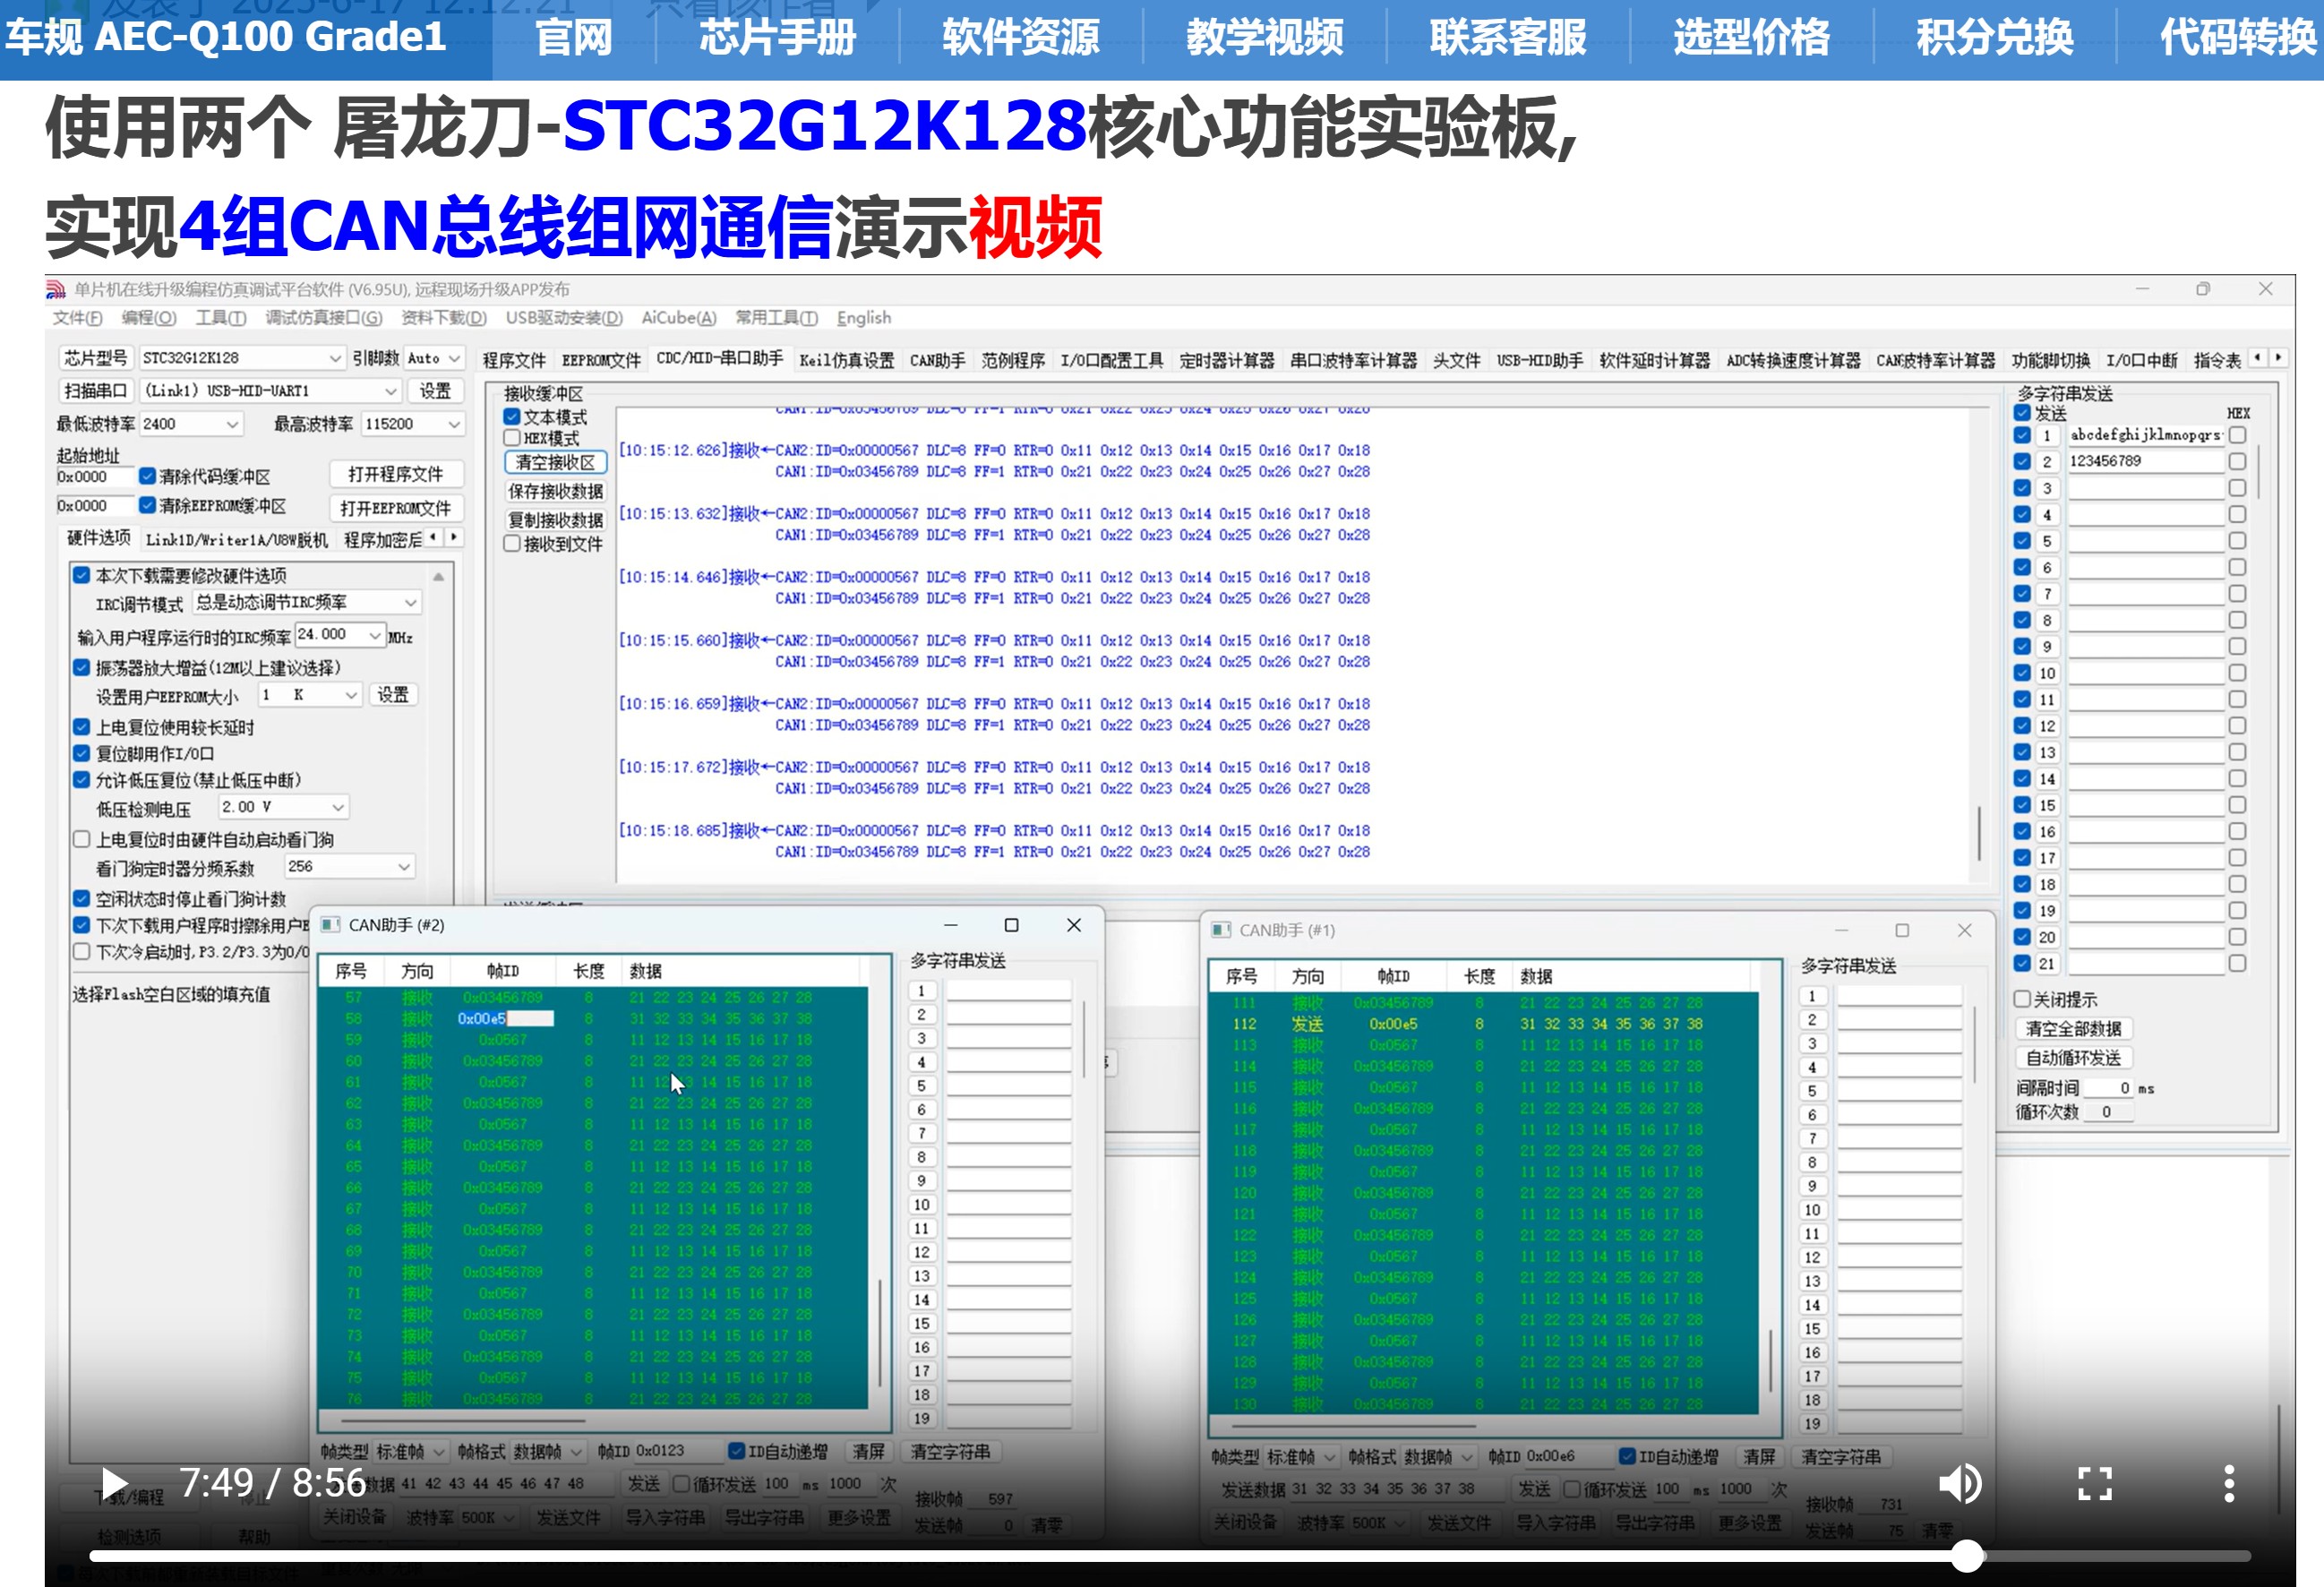Toggle 循环发送 checkbox in CAN助手 (#1) window

[1572, 1489]
